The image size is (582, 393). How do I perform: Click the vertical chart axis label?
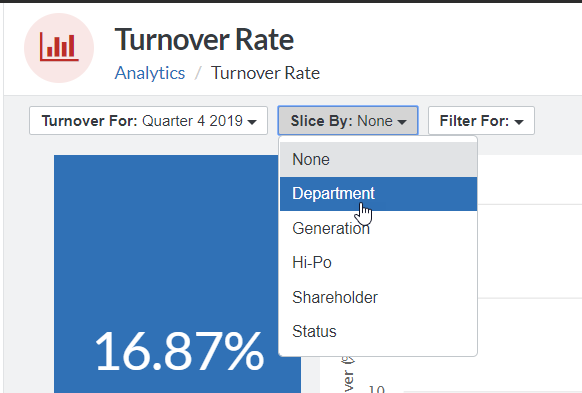[x=348, y=374]
